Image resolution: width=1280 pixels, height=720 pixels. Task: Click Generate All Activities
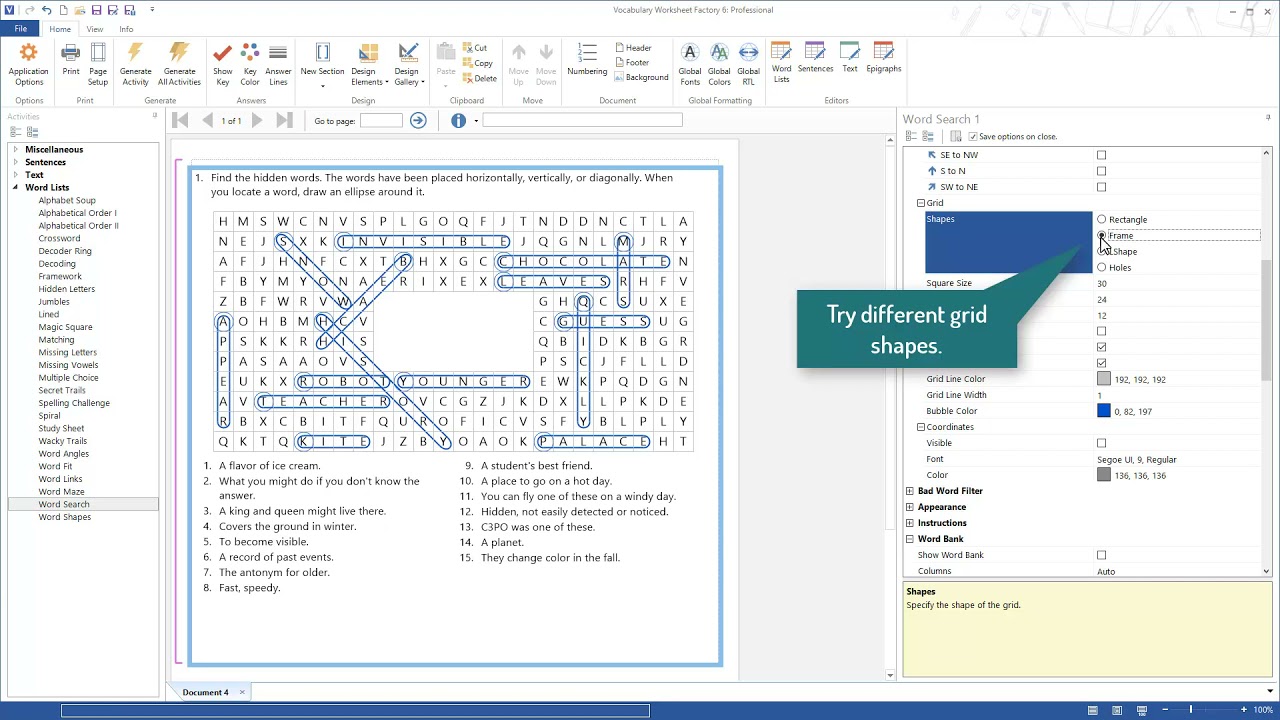click(179, 64)
